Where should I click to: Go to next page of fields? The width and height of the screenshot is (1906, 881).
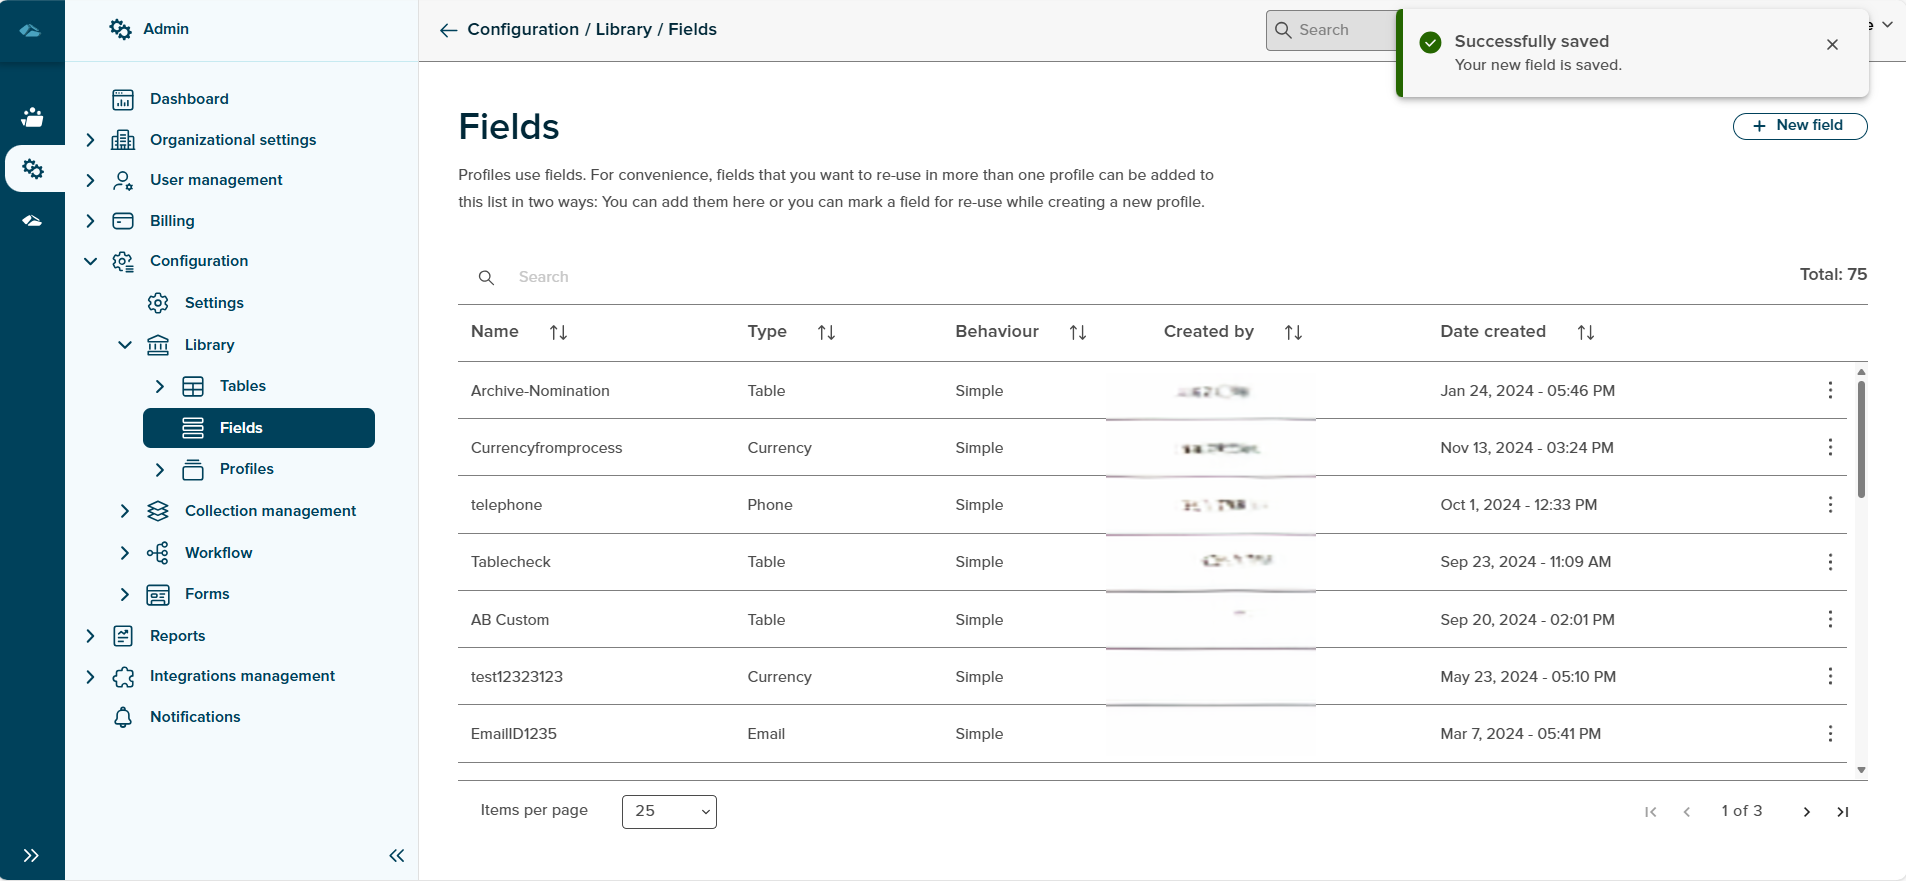tap(1806, 812)
